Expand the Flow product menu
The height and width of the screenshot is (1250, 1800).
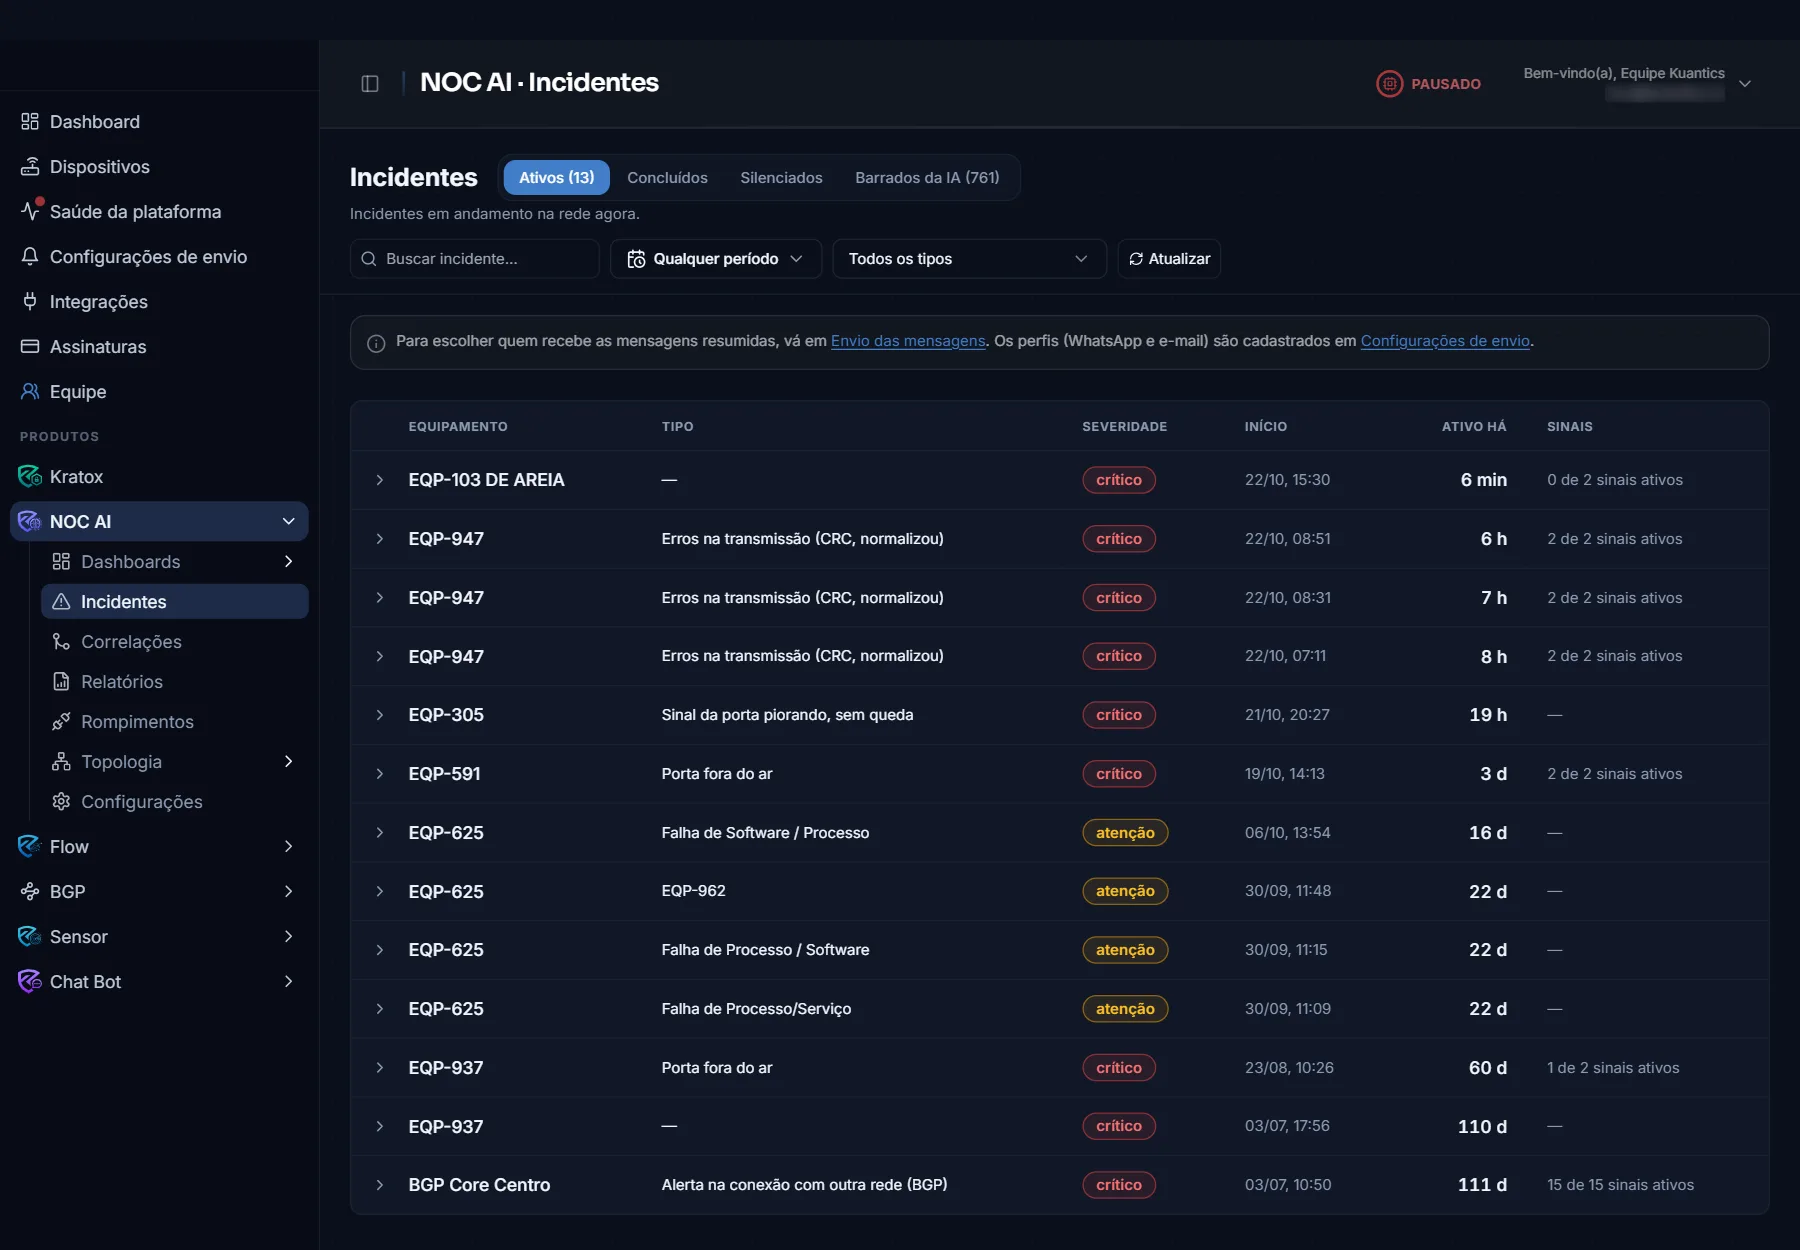(x=288, y=847)
